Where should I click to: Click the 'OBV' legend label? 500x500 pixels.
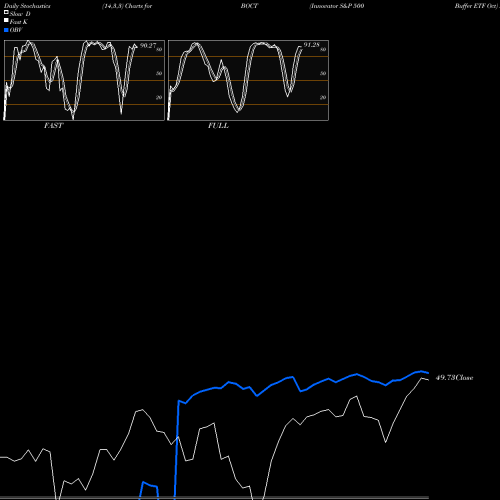(x=16, y=30)
